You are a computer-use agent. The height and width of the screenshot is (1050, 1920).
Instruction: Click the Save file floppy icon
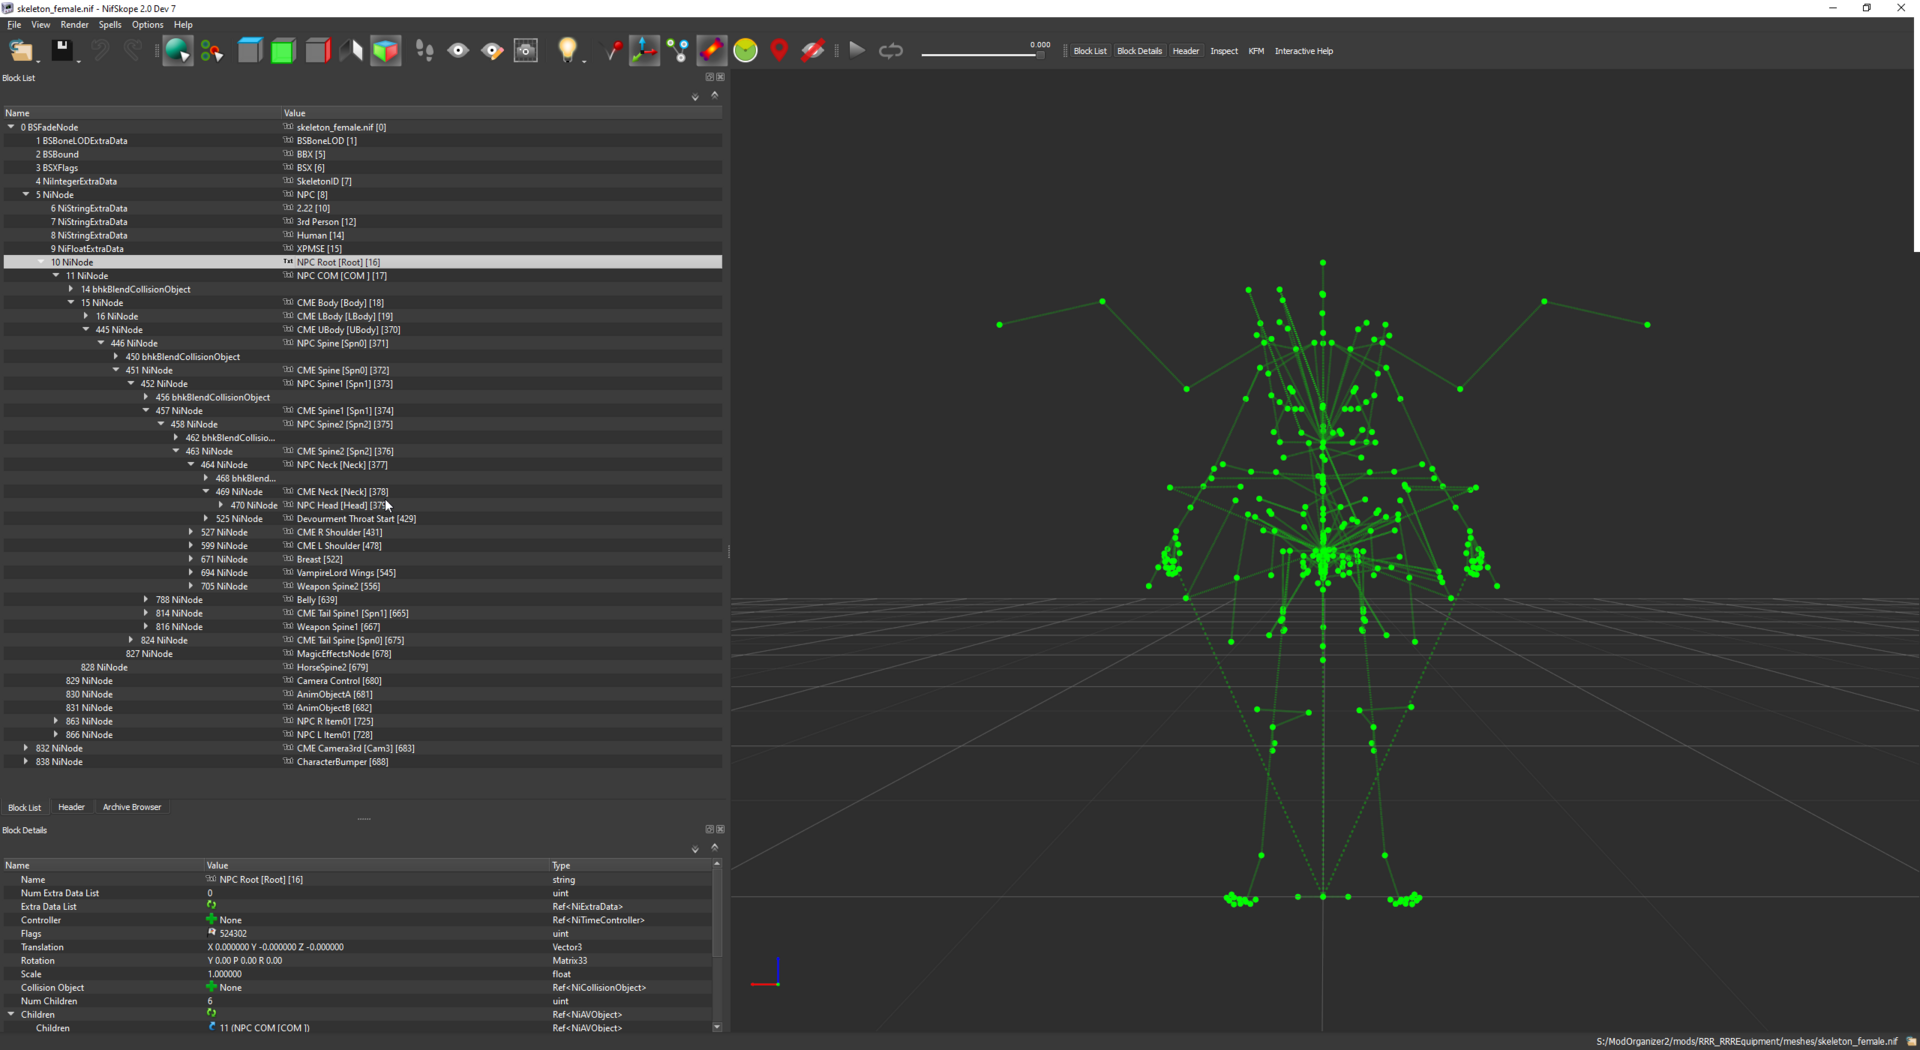[62, 51]
